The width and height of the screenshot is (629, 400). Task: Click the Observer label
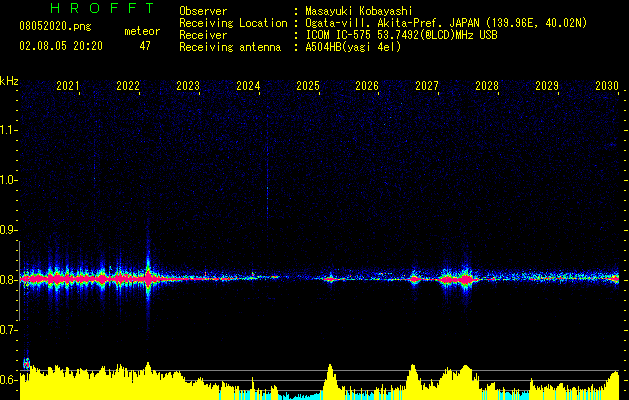click(203, 11)
